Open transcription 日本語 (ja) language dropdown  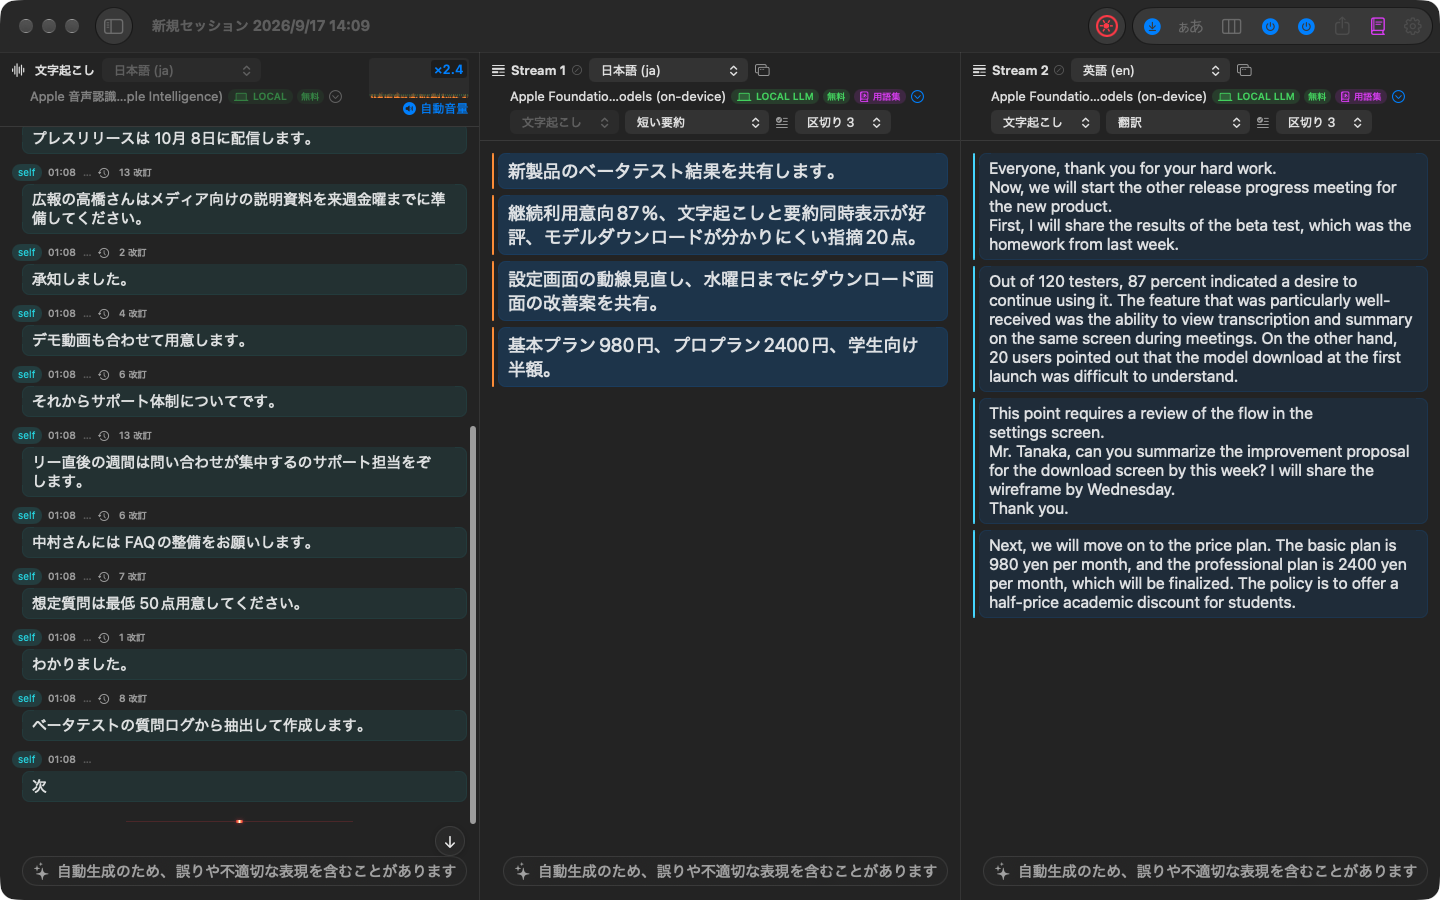click(x=182, y=70)
